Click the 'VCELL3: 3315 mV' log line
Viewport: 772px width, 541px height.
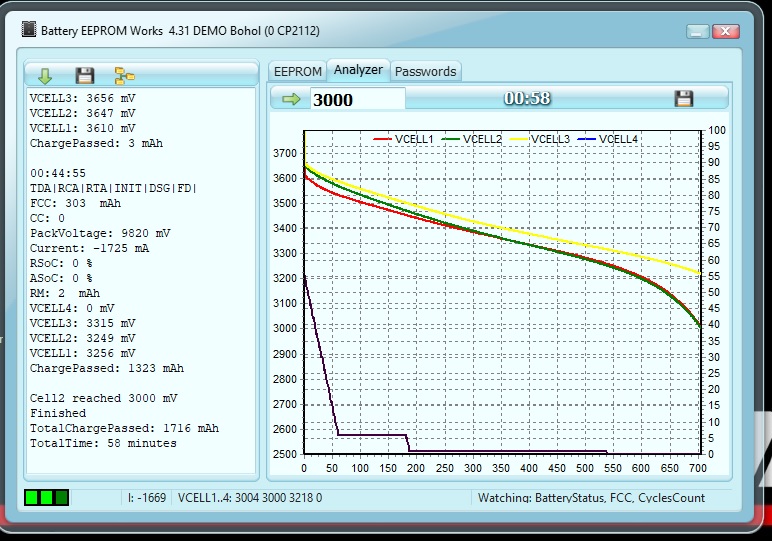[82, 323]
